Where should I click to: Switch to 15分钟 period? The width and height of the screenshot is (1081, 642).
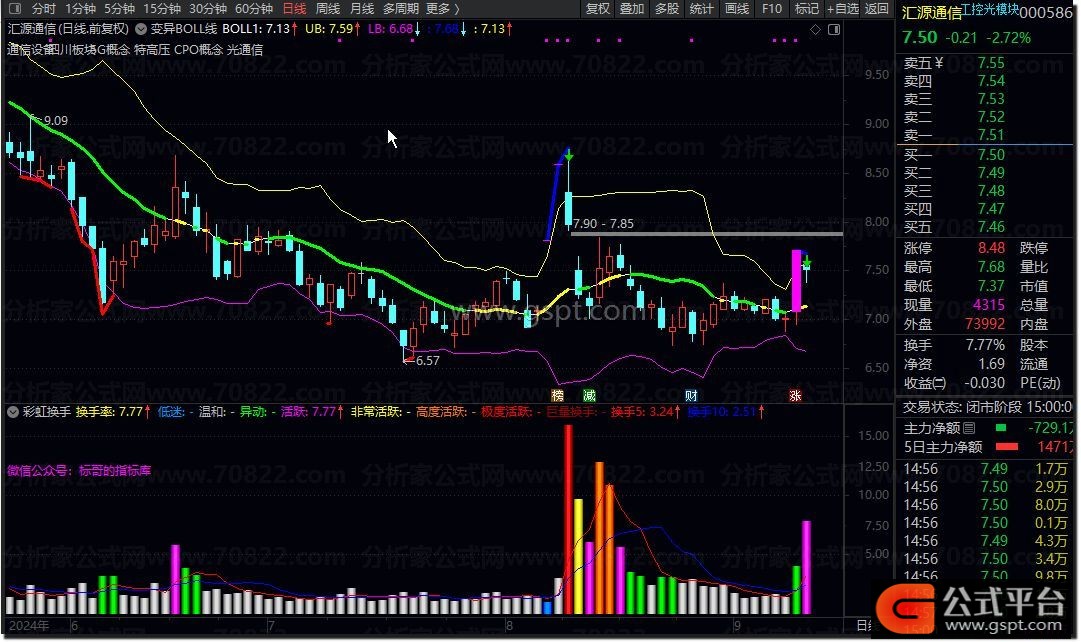162,9
